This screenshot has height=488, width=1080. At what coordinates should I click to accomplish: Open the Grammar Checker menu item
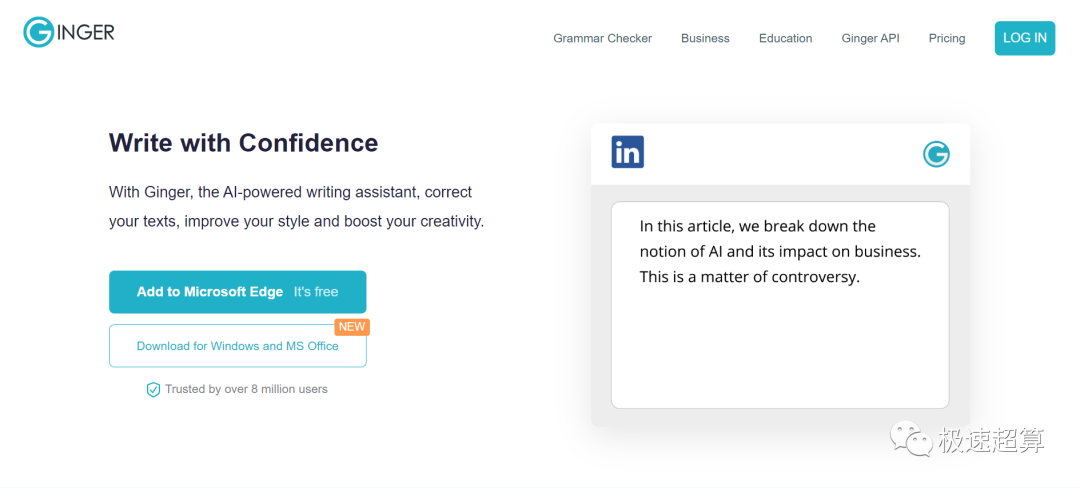tap(603, 39)
